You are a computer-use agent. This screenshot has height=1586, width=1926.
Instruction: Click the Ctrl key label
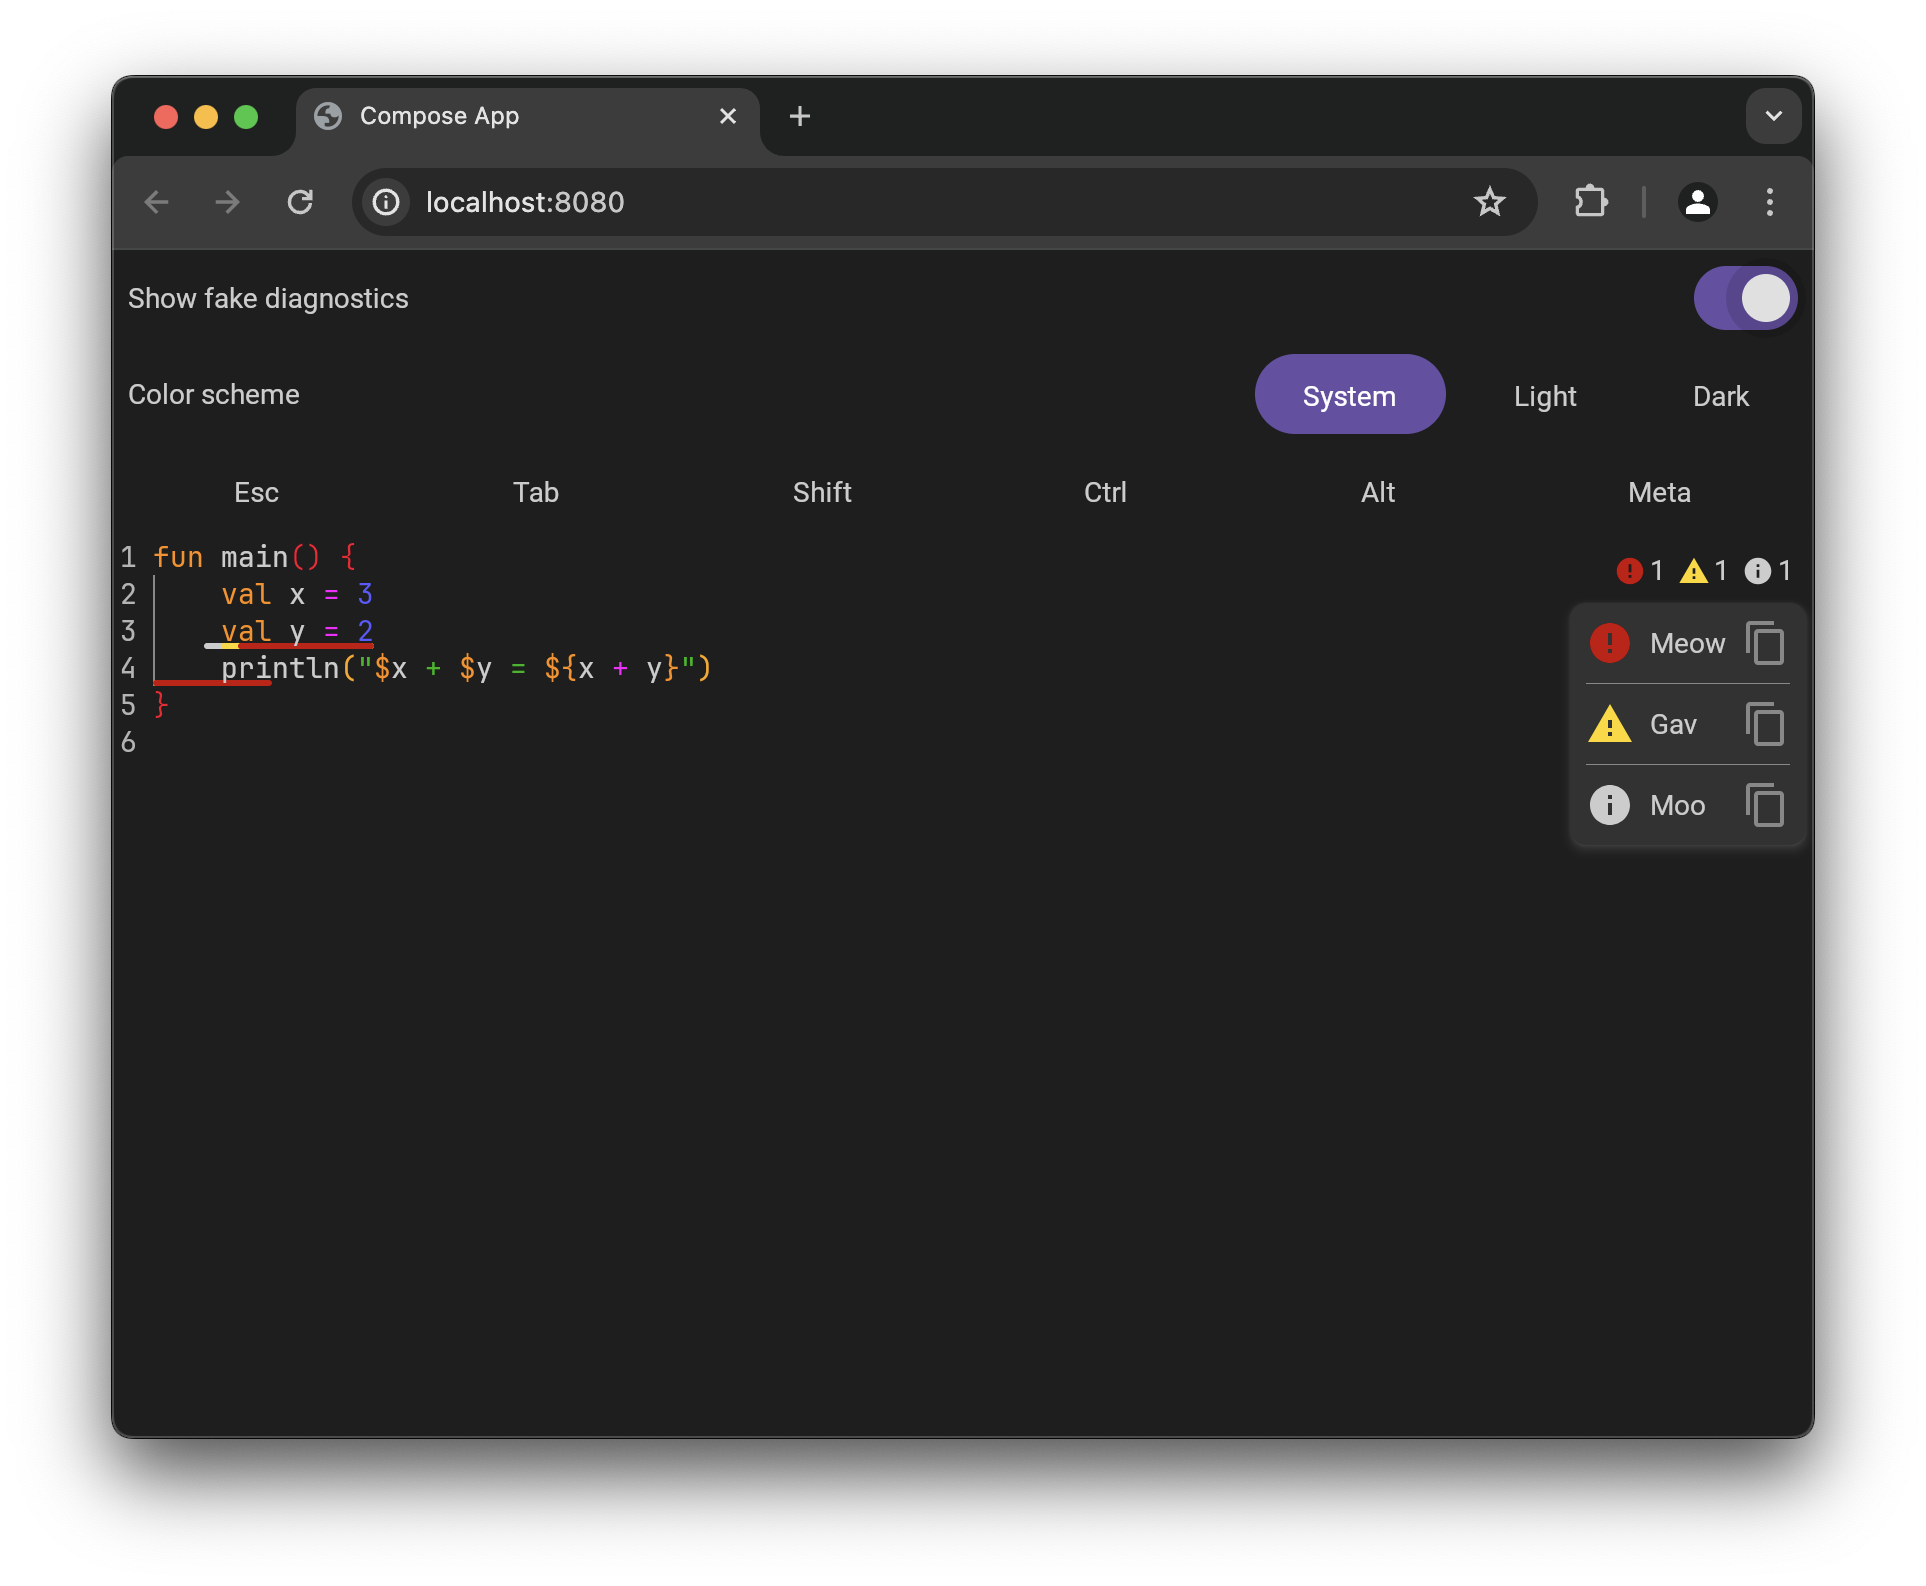1105,493
